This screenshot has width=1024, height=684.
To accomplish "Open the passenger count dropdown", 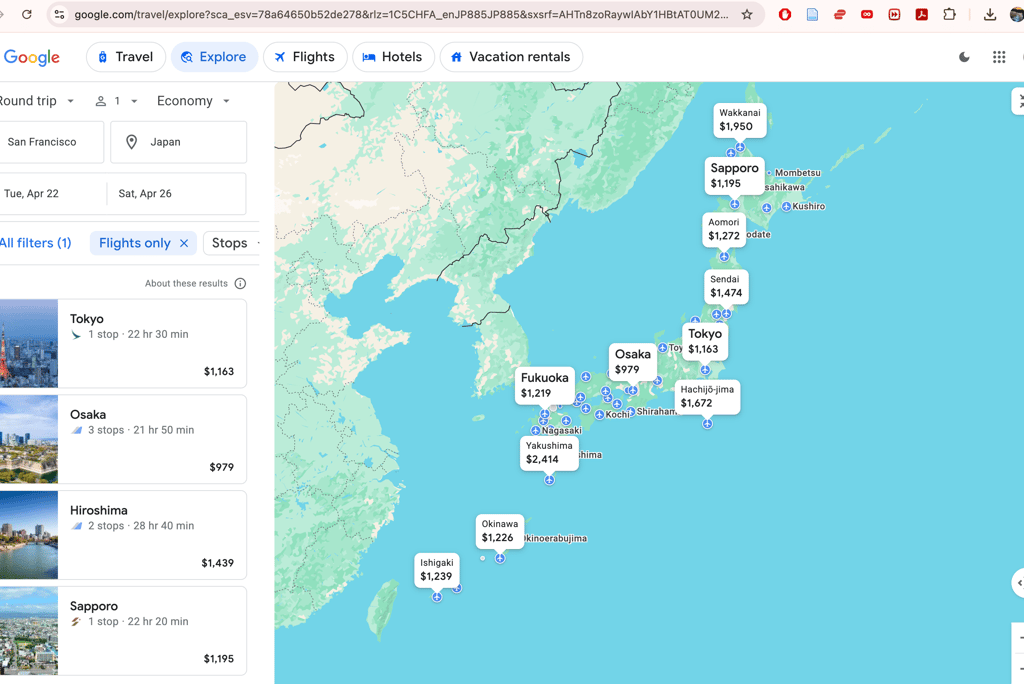I will coord(116,101).
